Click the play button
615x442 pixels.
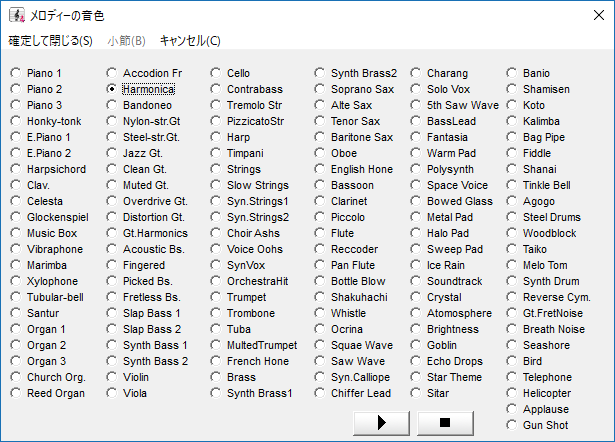382,423
